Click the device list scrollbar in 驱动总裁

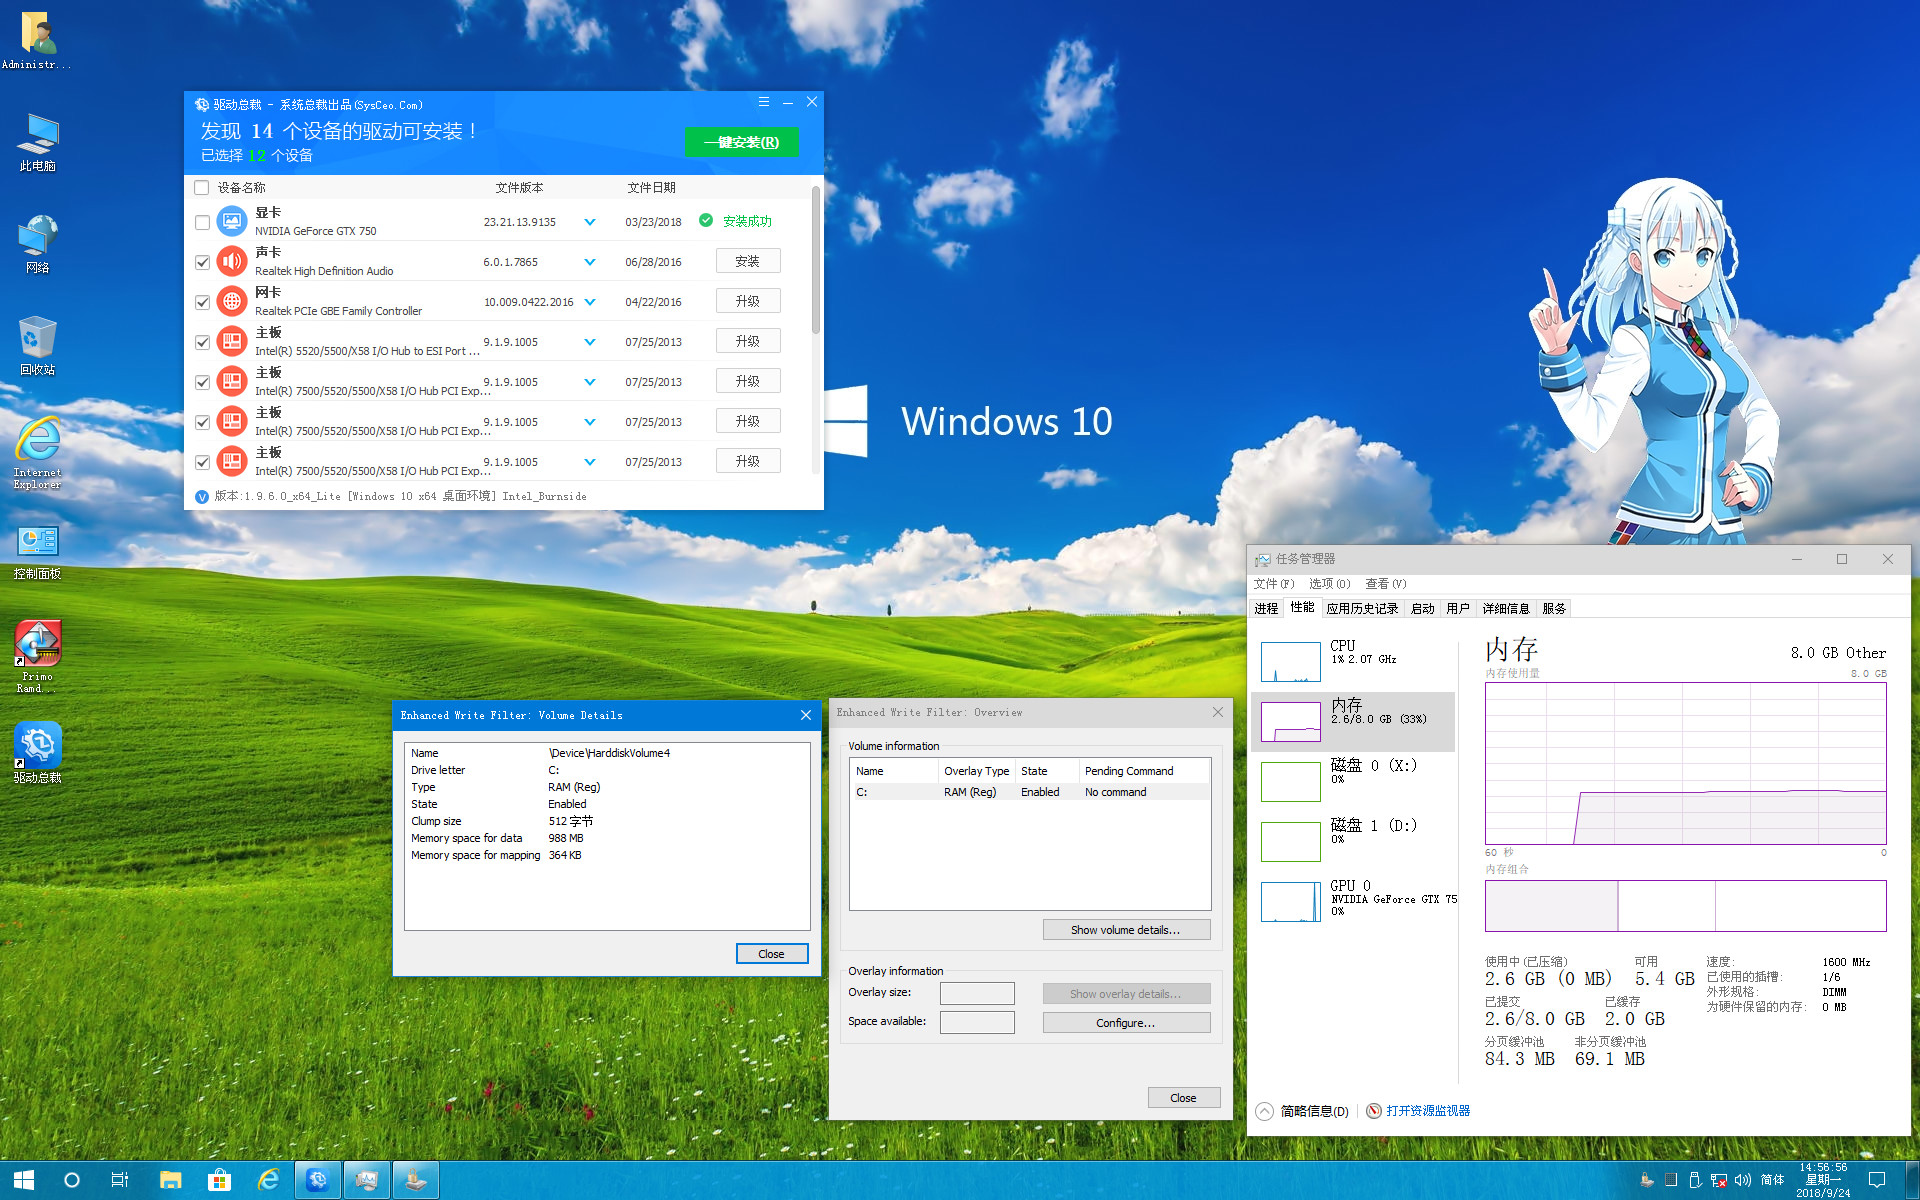coord(816,260)
